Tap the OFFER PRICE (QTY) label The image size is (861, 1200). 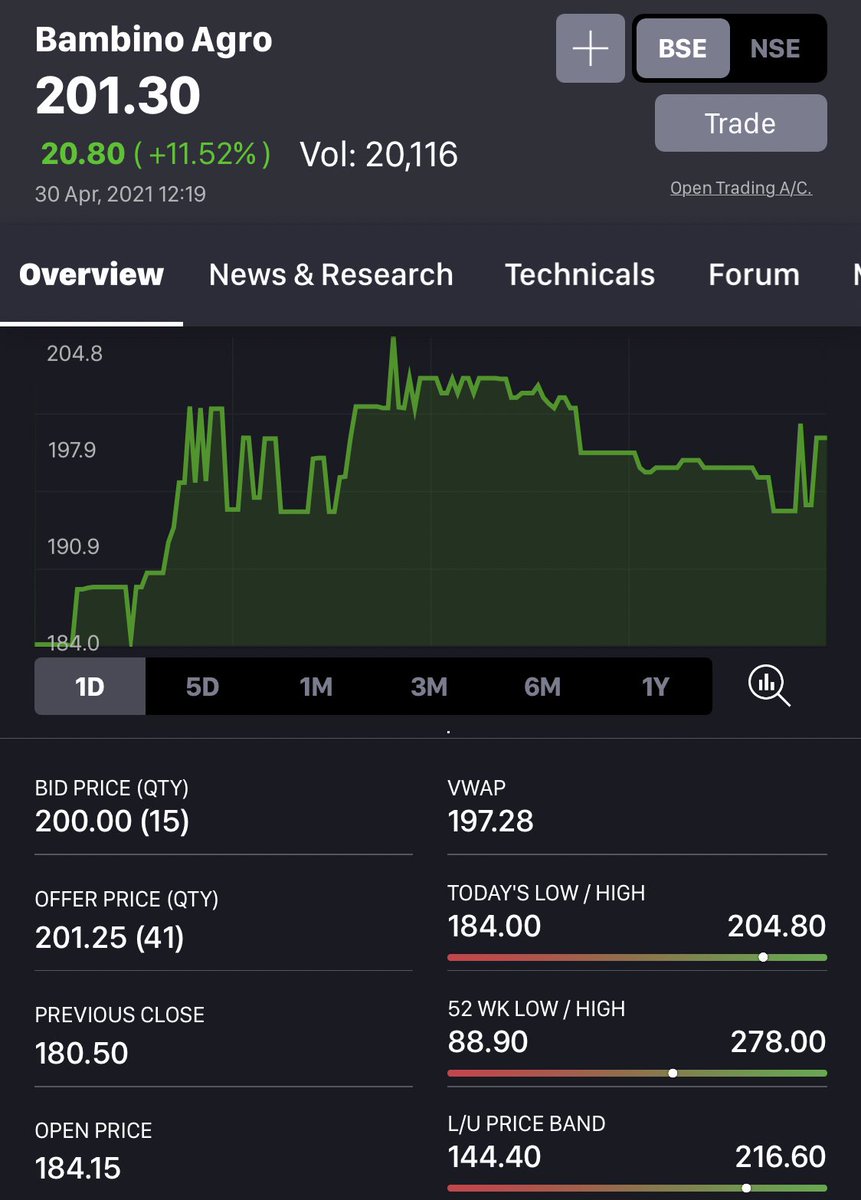127,899
